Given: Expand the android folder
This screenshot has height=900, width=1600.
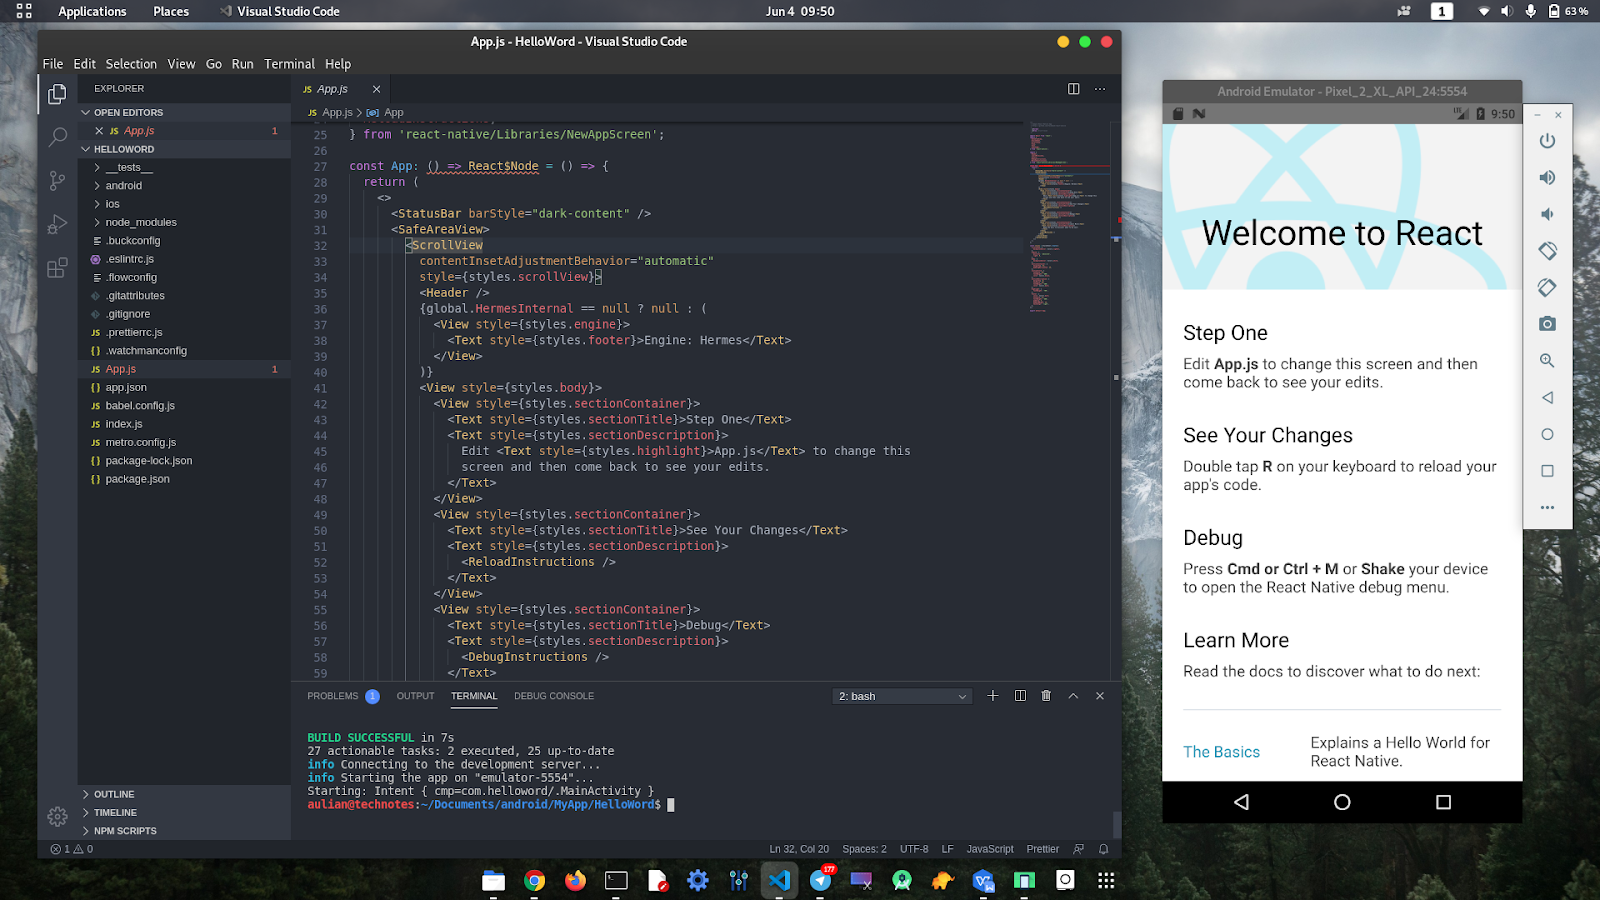Looking at the screenshot, I should point(185,186).
